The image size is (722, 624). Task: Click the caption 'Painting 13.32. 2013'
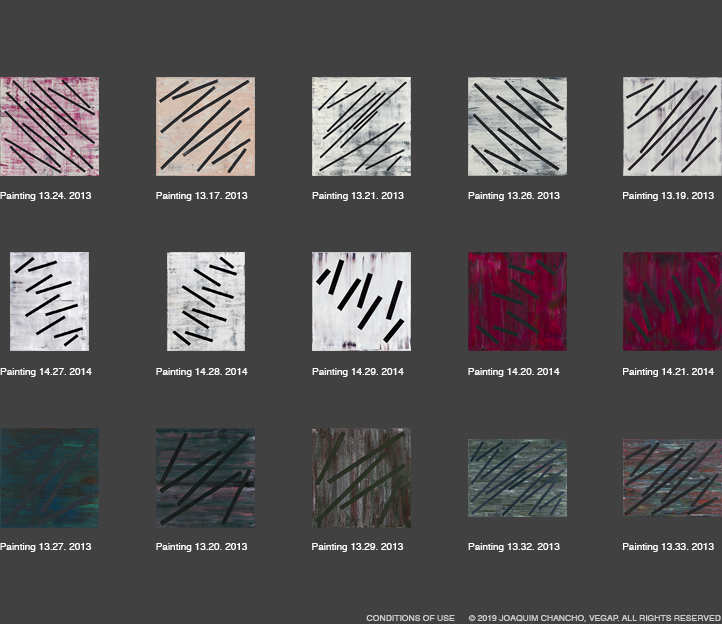coord(514,547)
